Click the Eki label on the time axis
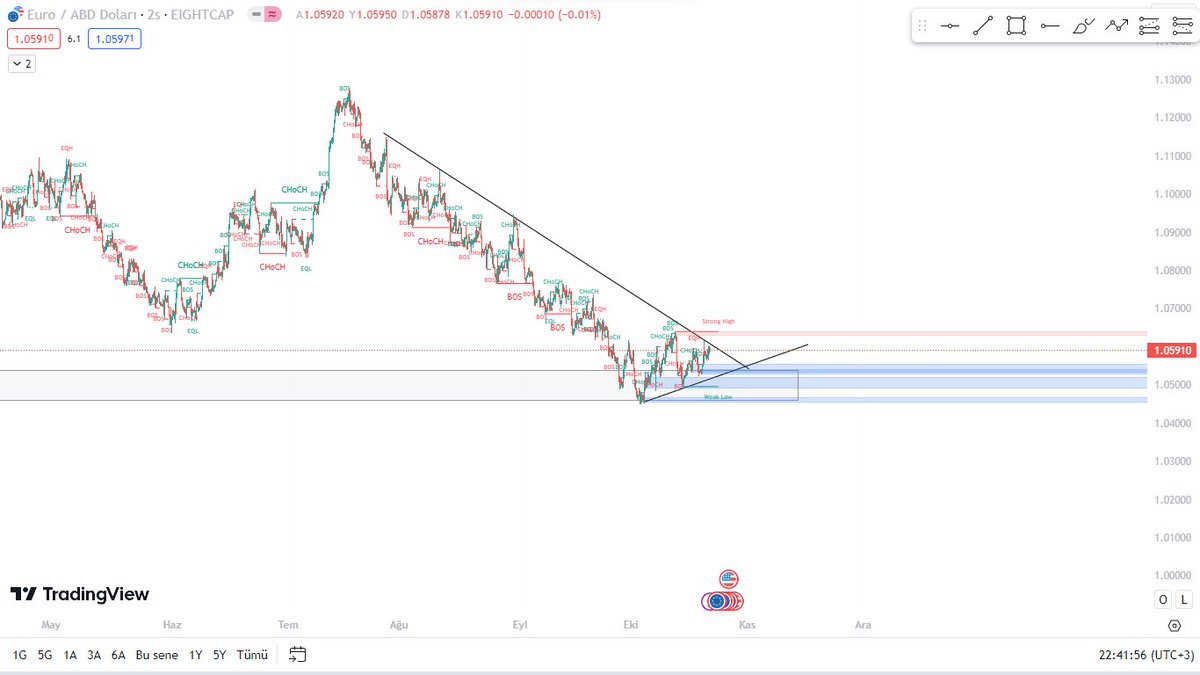This screenshot has height=675, width=1200. [x=629, y=624]
